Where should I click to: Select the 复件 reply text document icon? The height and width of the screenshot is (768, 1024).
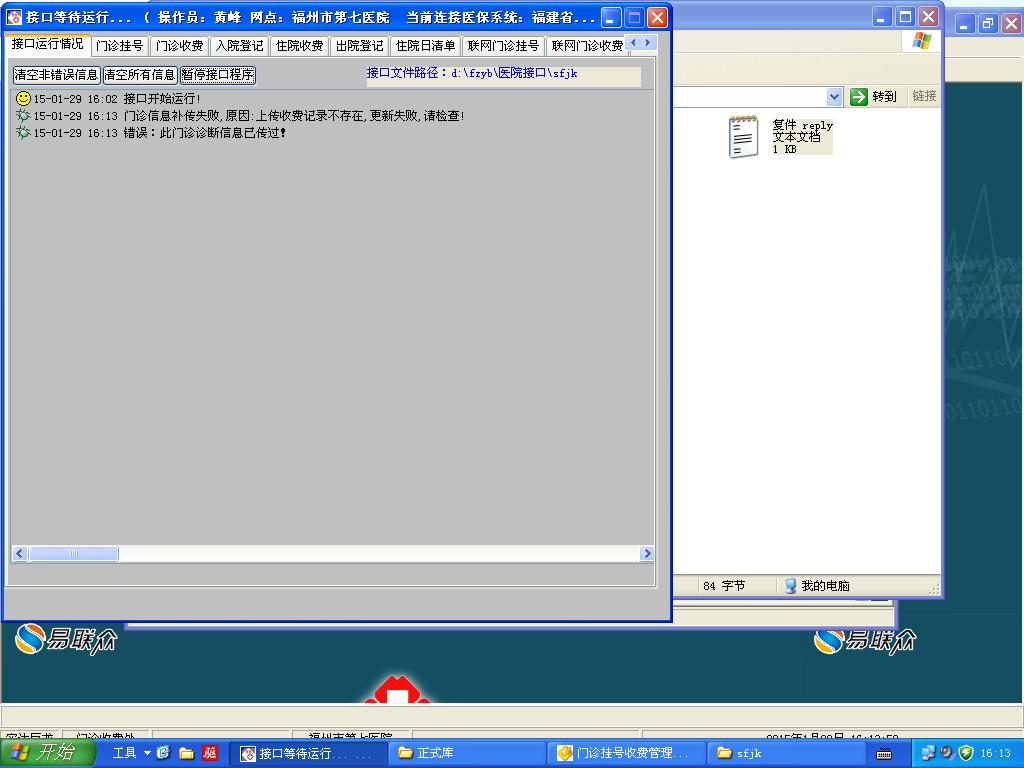pyautogui.click(x=743, y=136)
